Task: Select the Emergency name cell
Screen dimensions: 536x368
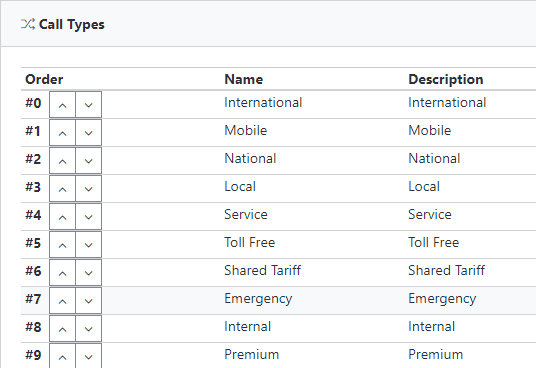Action: pyautogui.click(x=258, y=299)
